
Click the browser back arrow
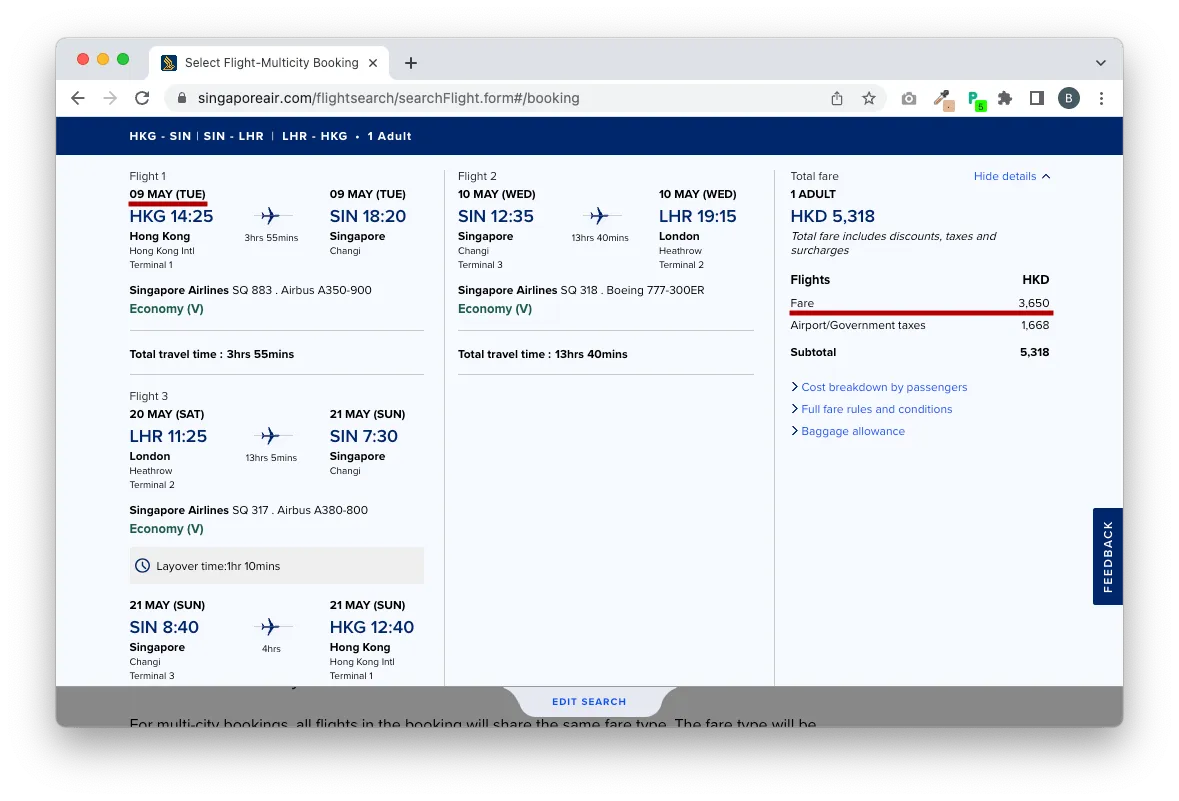tap(77, 98)
